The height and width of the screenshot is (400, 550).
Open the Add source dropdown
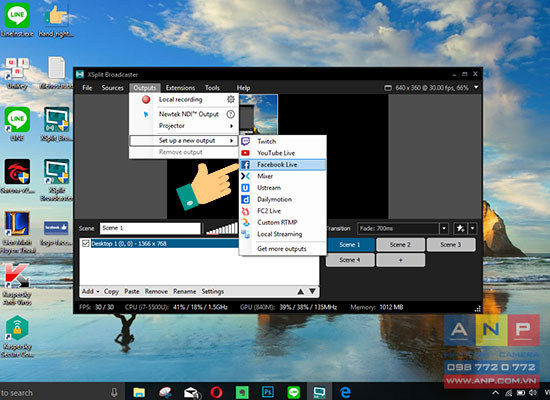click(90, 291)
